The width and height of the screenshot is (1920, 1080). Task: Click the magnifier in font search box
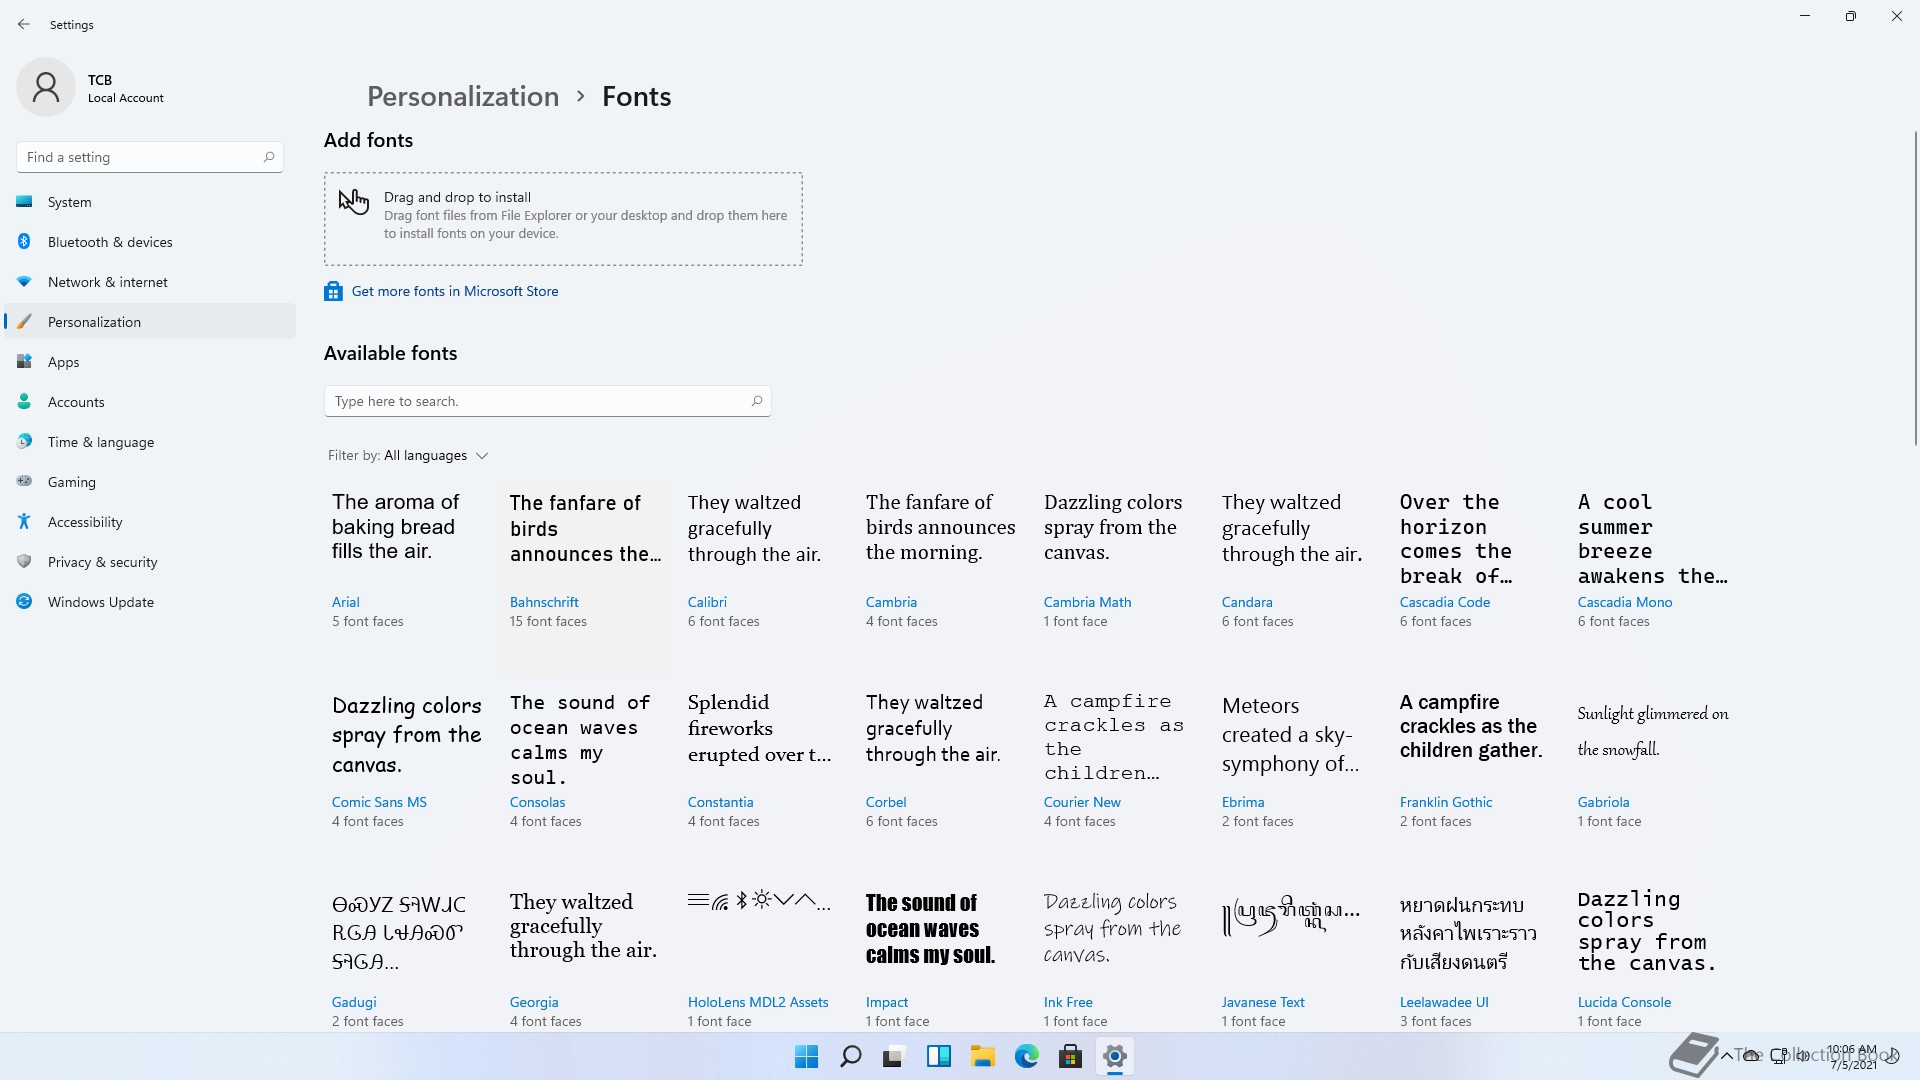(757, 401)
